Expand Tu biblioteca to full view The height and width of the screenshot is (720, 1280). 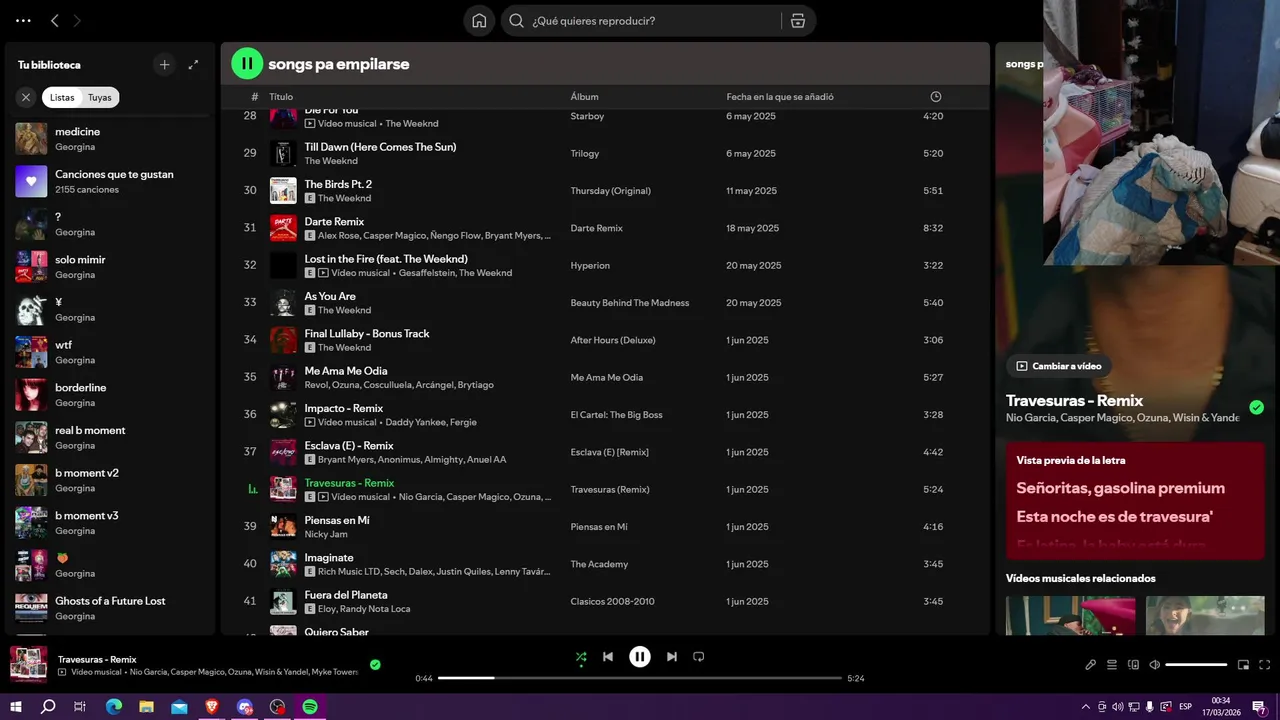coord(193,65)
